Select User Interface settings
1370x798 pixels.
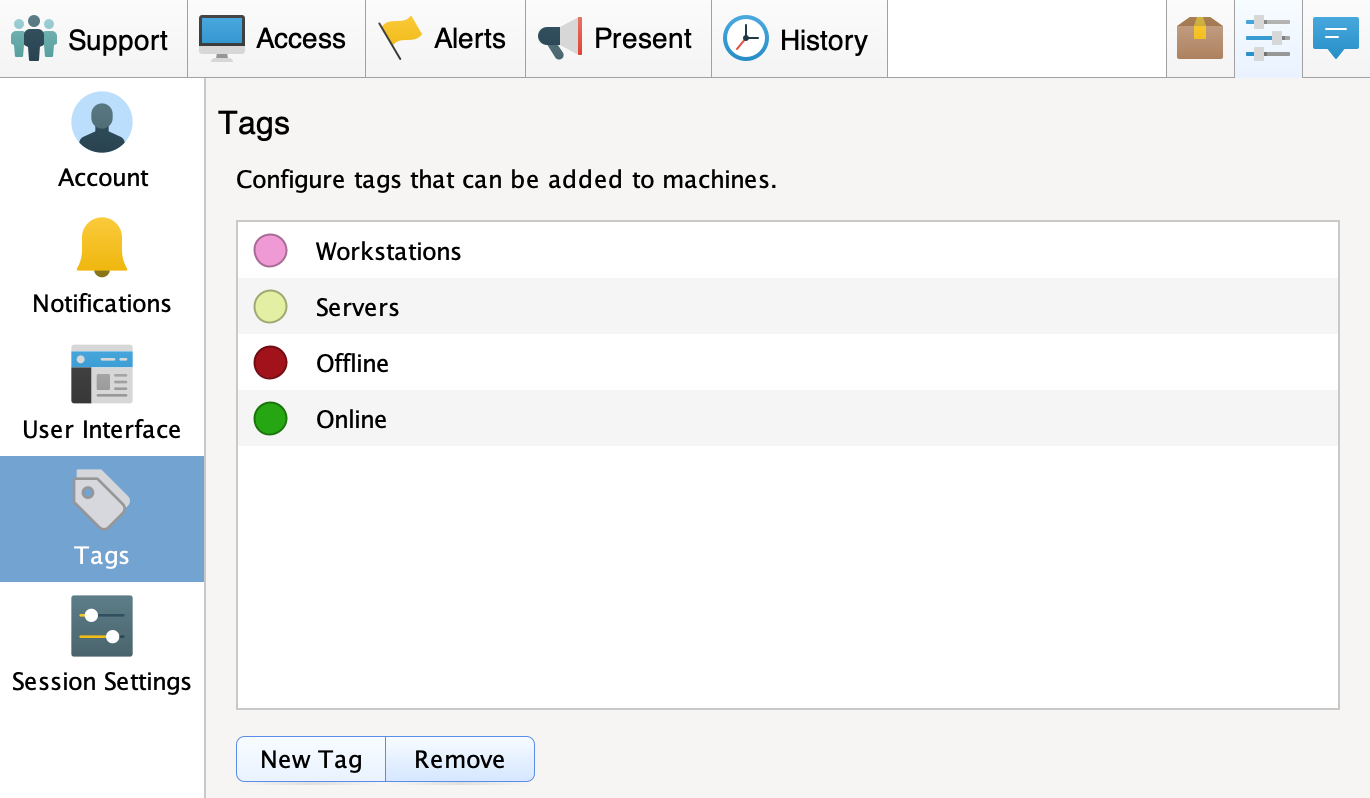pos(102,393)
